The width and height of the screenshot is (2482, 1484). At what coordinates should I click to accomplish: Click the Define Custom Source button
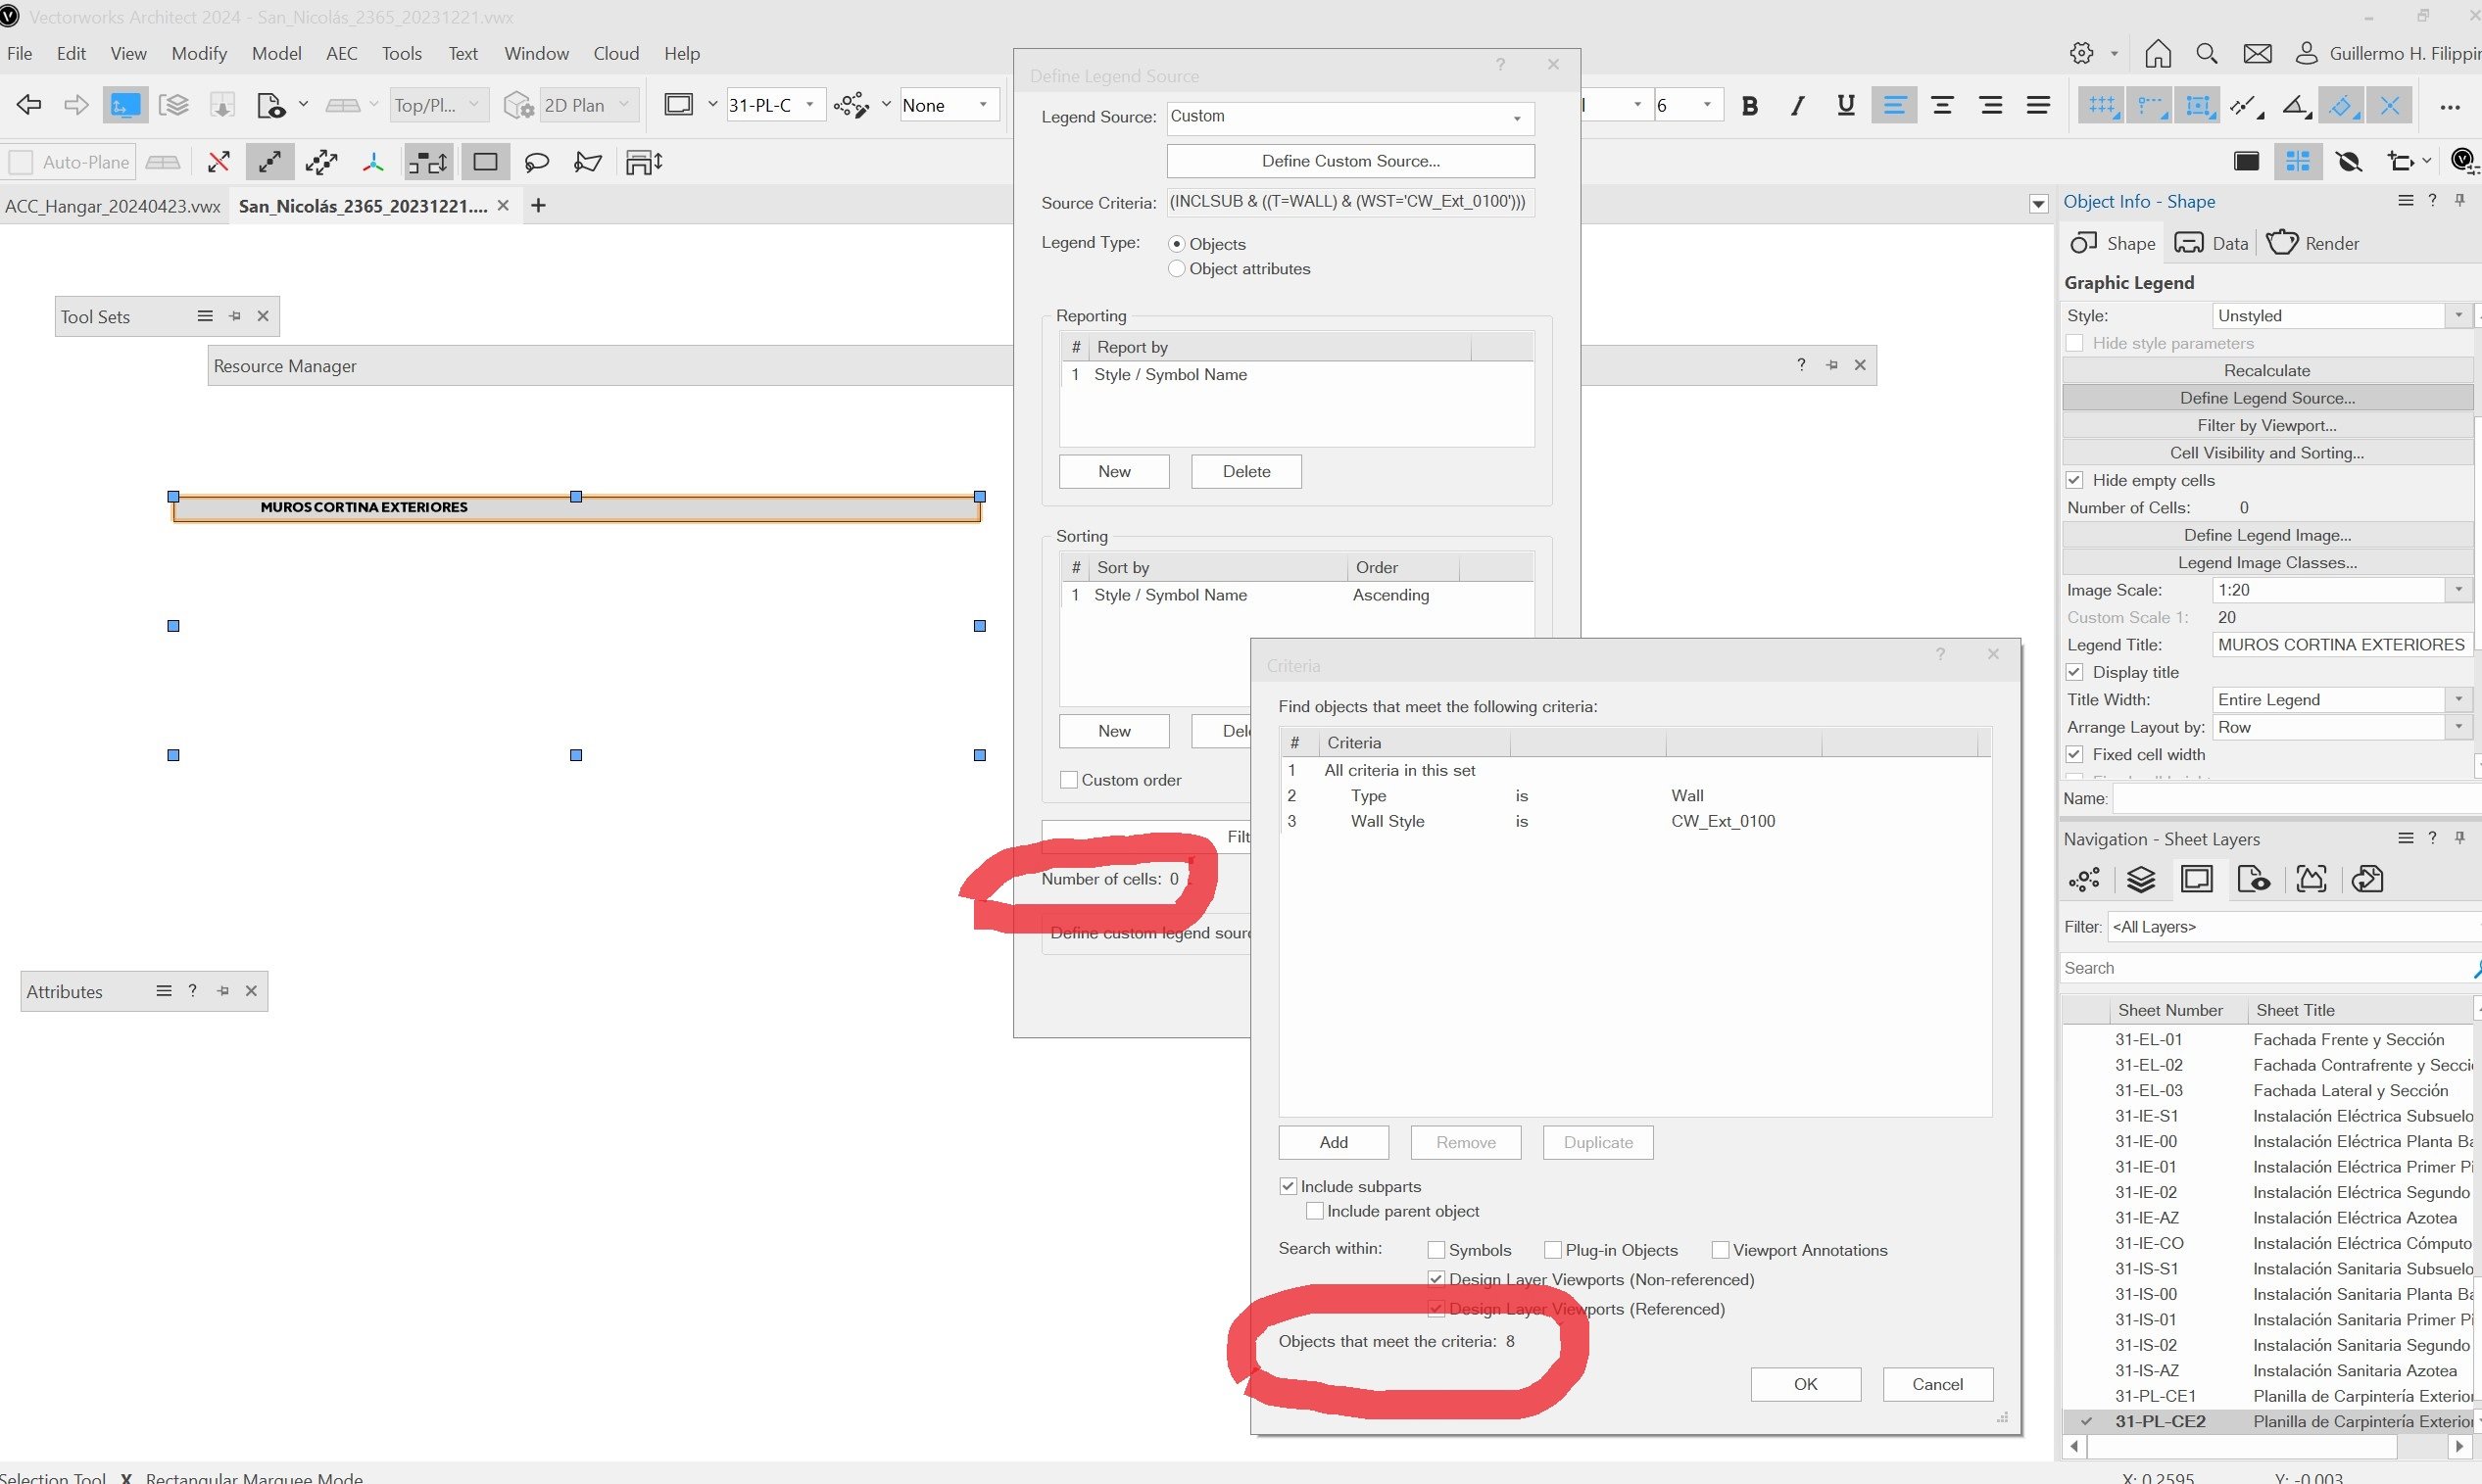click(1350, 161)
